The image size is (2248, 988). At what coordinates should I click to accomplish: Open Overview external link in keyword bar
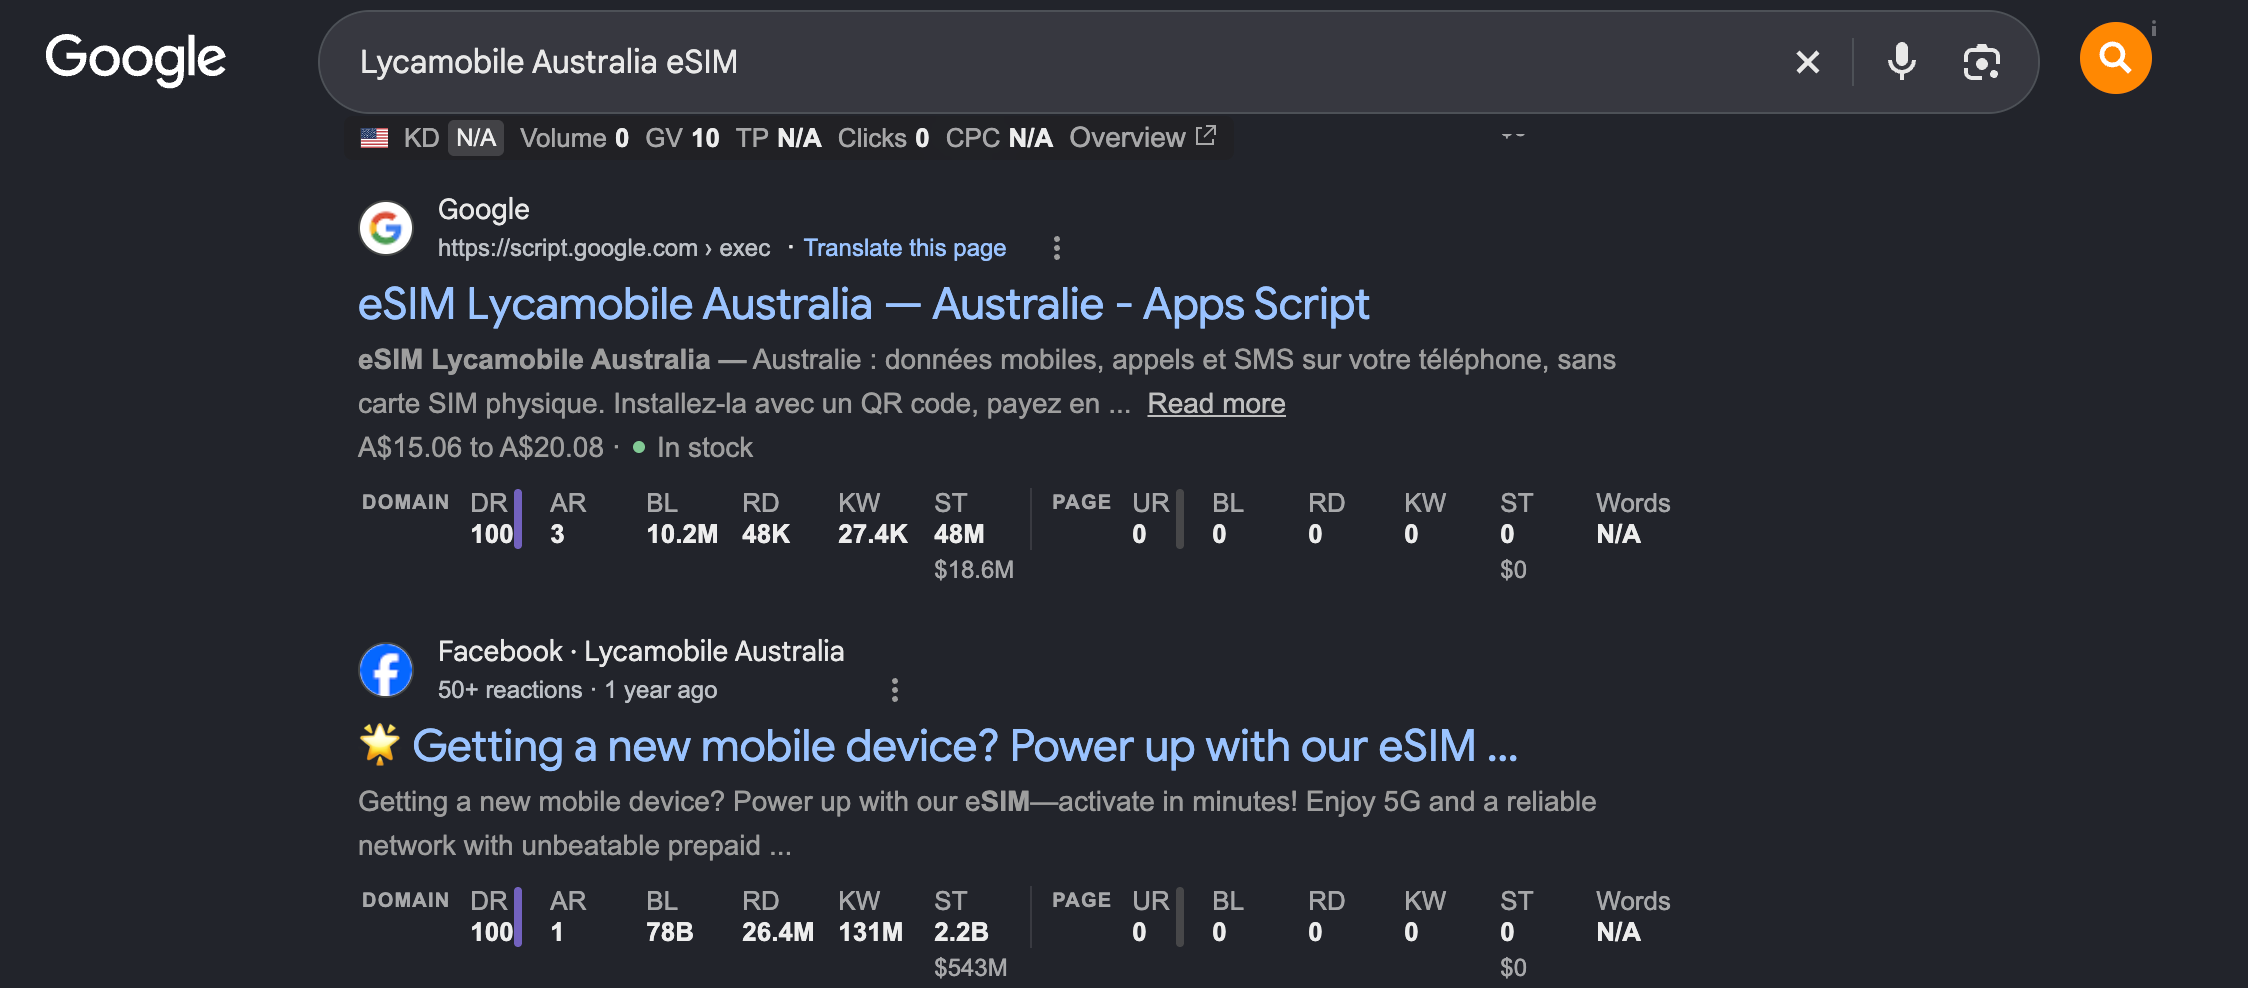point(1142,137)
